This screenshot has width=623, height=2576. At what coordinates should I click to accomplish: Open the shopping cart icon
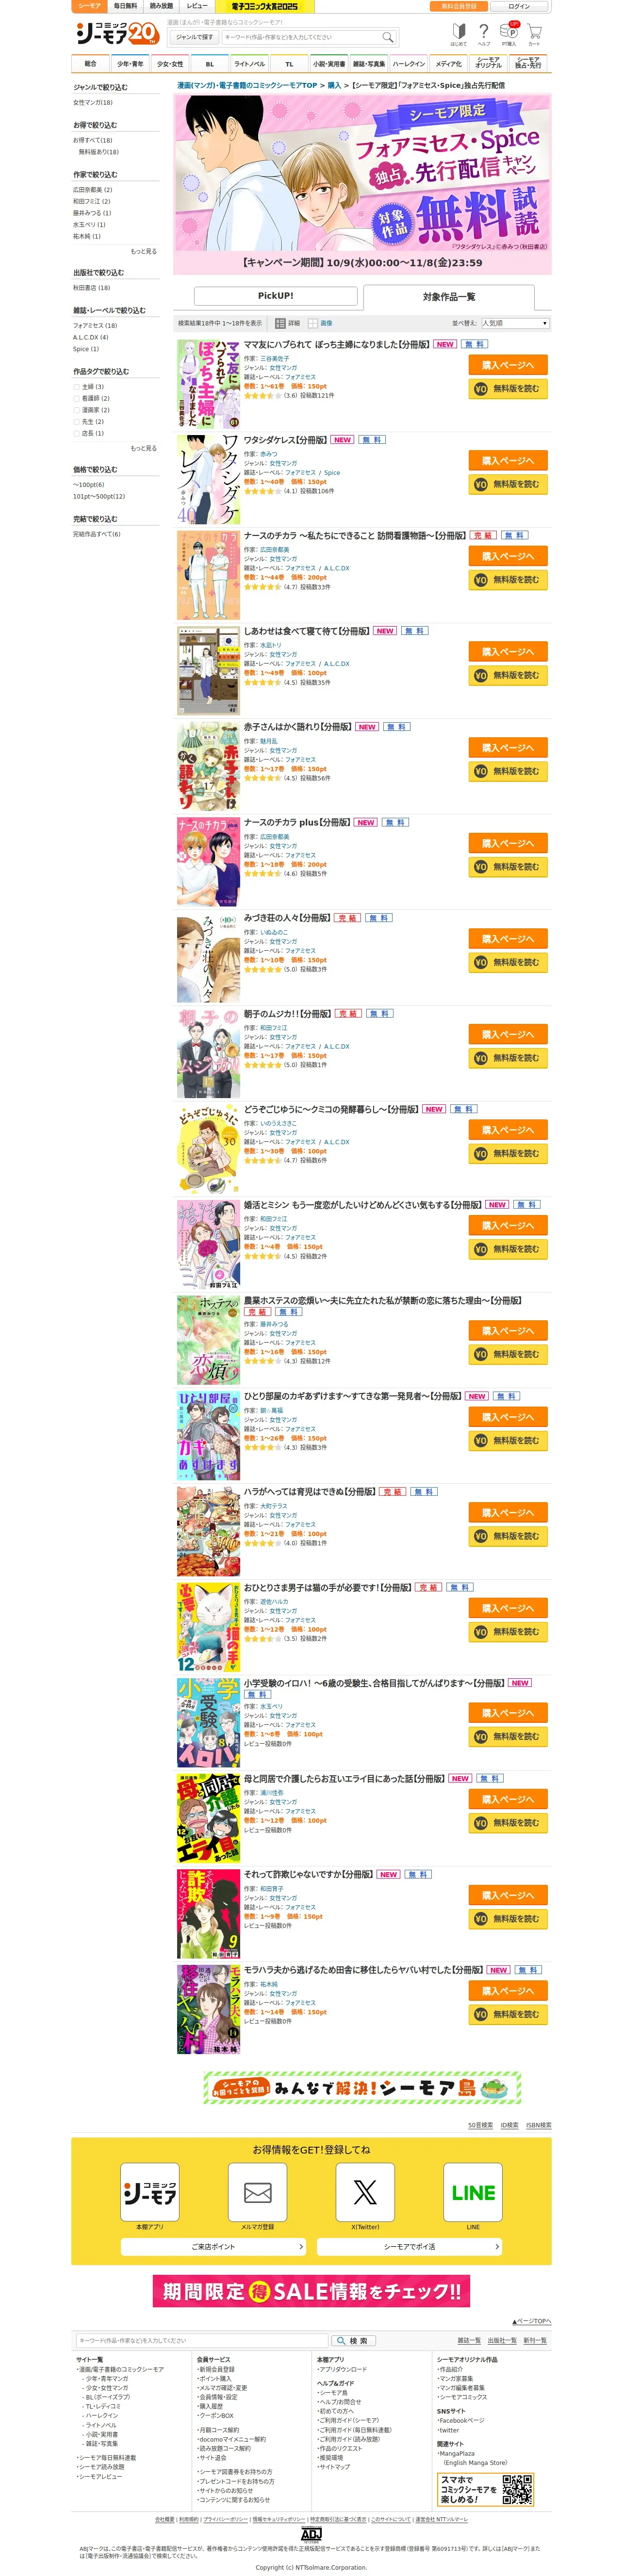[x=534, y=32]
